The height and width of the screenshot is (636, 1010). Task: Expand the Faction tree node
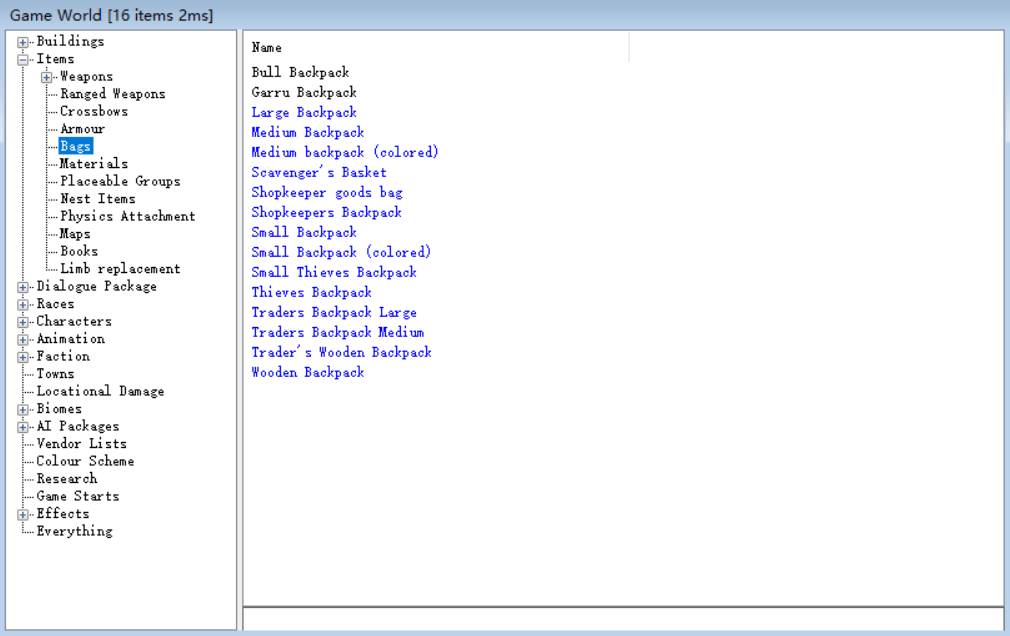pos(23,357)
